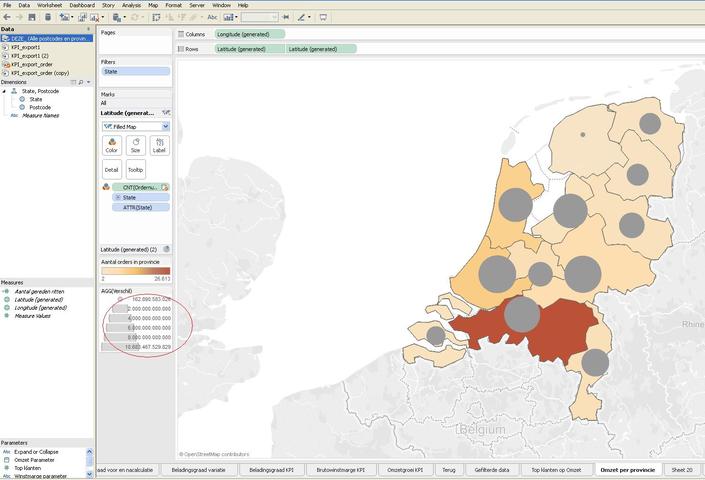This screenshot has height=480, width=705.
Task: Click the Detail marks button
Action: (x=111, y=169)
